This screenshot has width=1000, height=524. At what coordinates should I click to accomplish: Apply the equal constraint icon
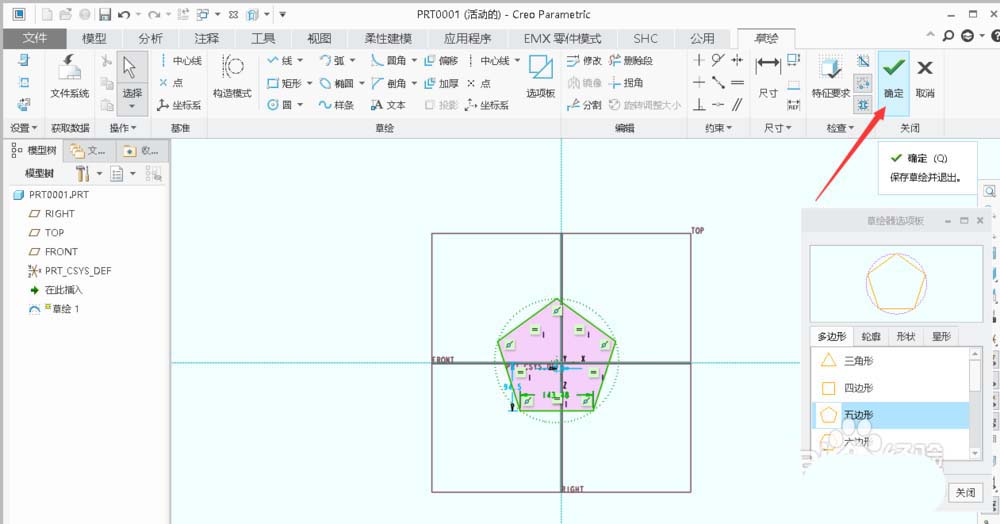pos(737,83)
